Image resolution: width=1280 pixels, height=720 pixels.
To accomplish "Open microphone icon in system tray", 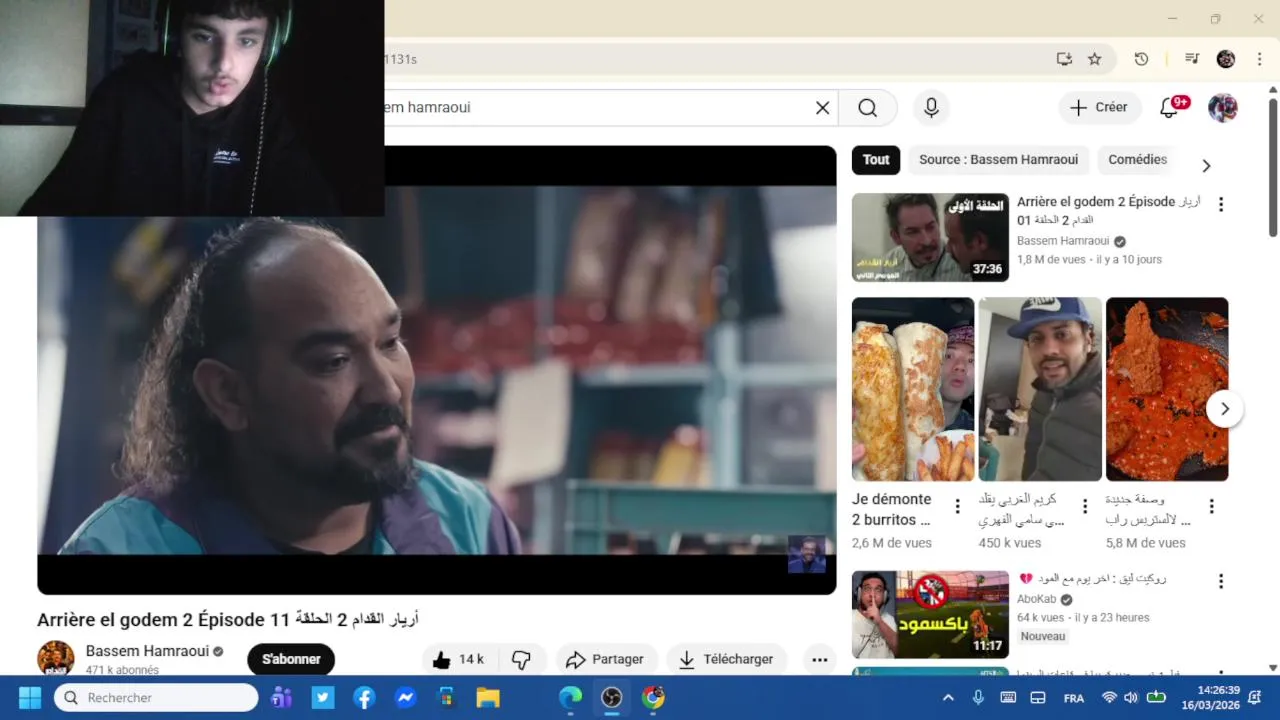I will click(x=978, y=698).
